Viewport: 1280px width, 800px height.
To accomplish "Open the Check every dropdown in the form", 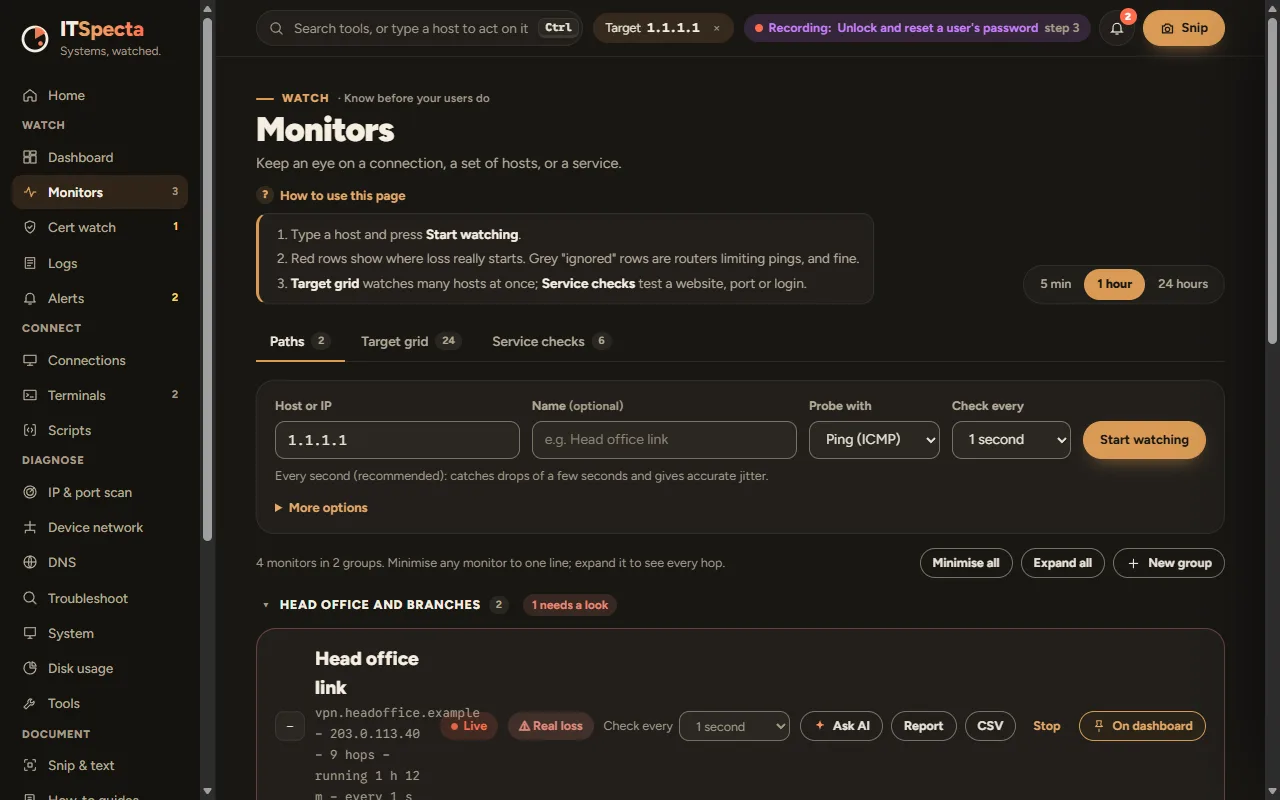I will pyautogui.click(x=1011, y=440).
